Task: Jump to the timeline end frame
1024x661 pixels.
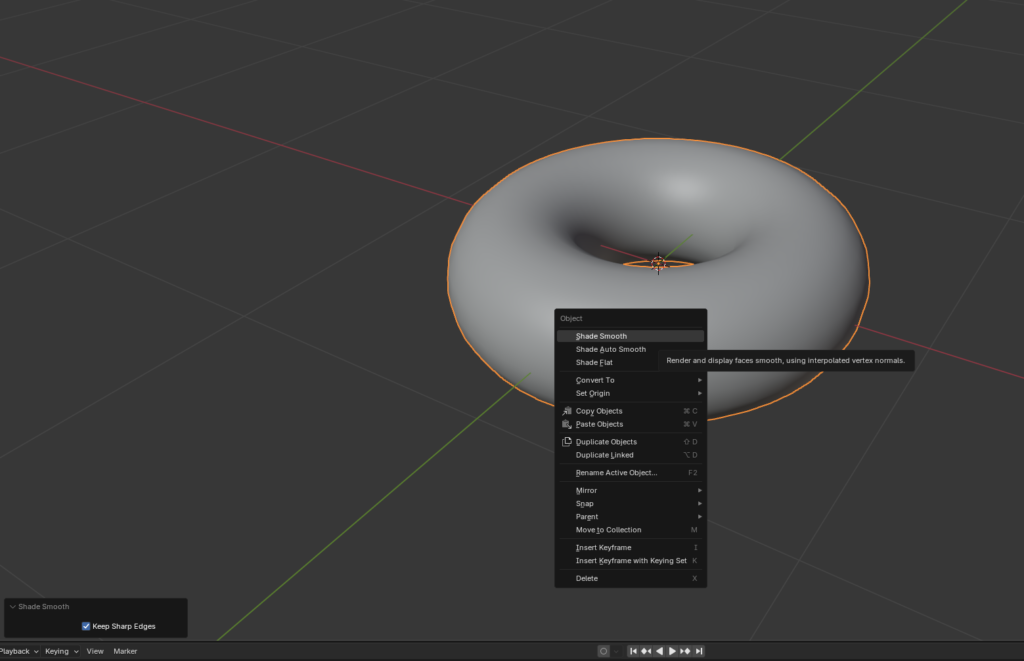Action: coord(699,651)
